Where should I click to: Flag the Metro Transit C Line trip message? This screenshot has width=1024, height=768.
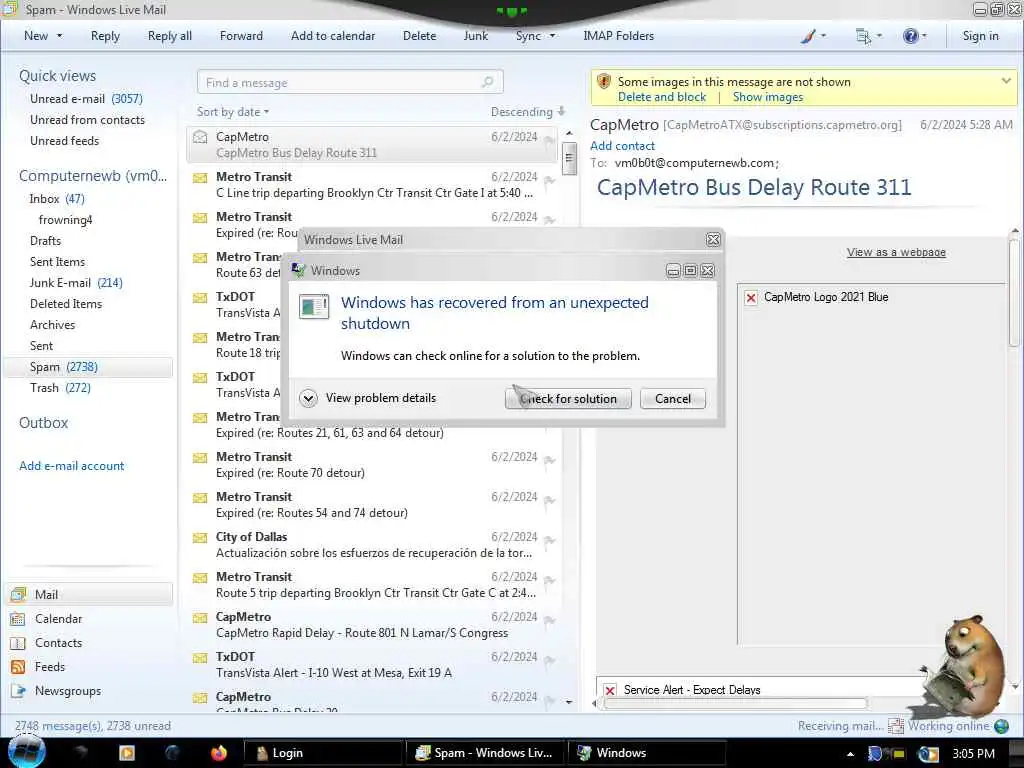tap(549, 180)
